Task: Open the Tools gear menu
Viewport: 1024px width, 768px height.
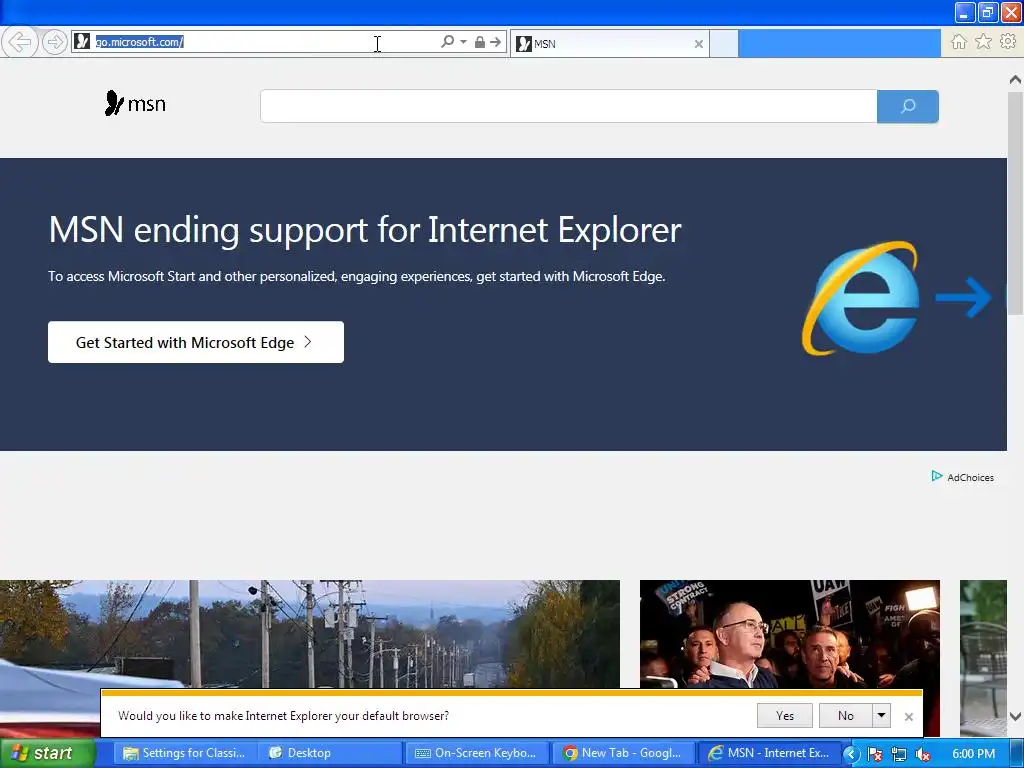Action: click(x=1008, y=42)
